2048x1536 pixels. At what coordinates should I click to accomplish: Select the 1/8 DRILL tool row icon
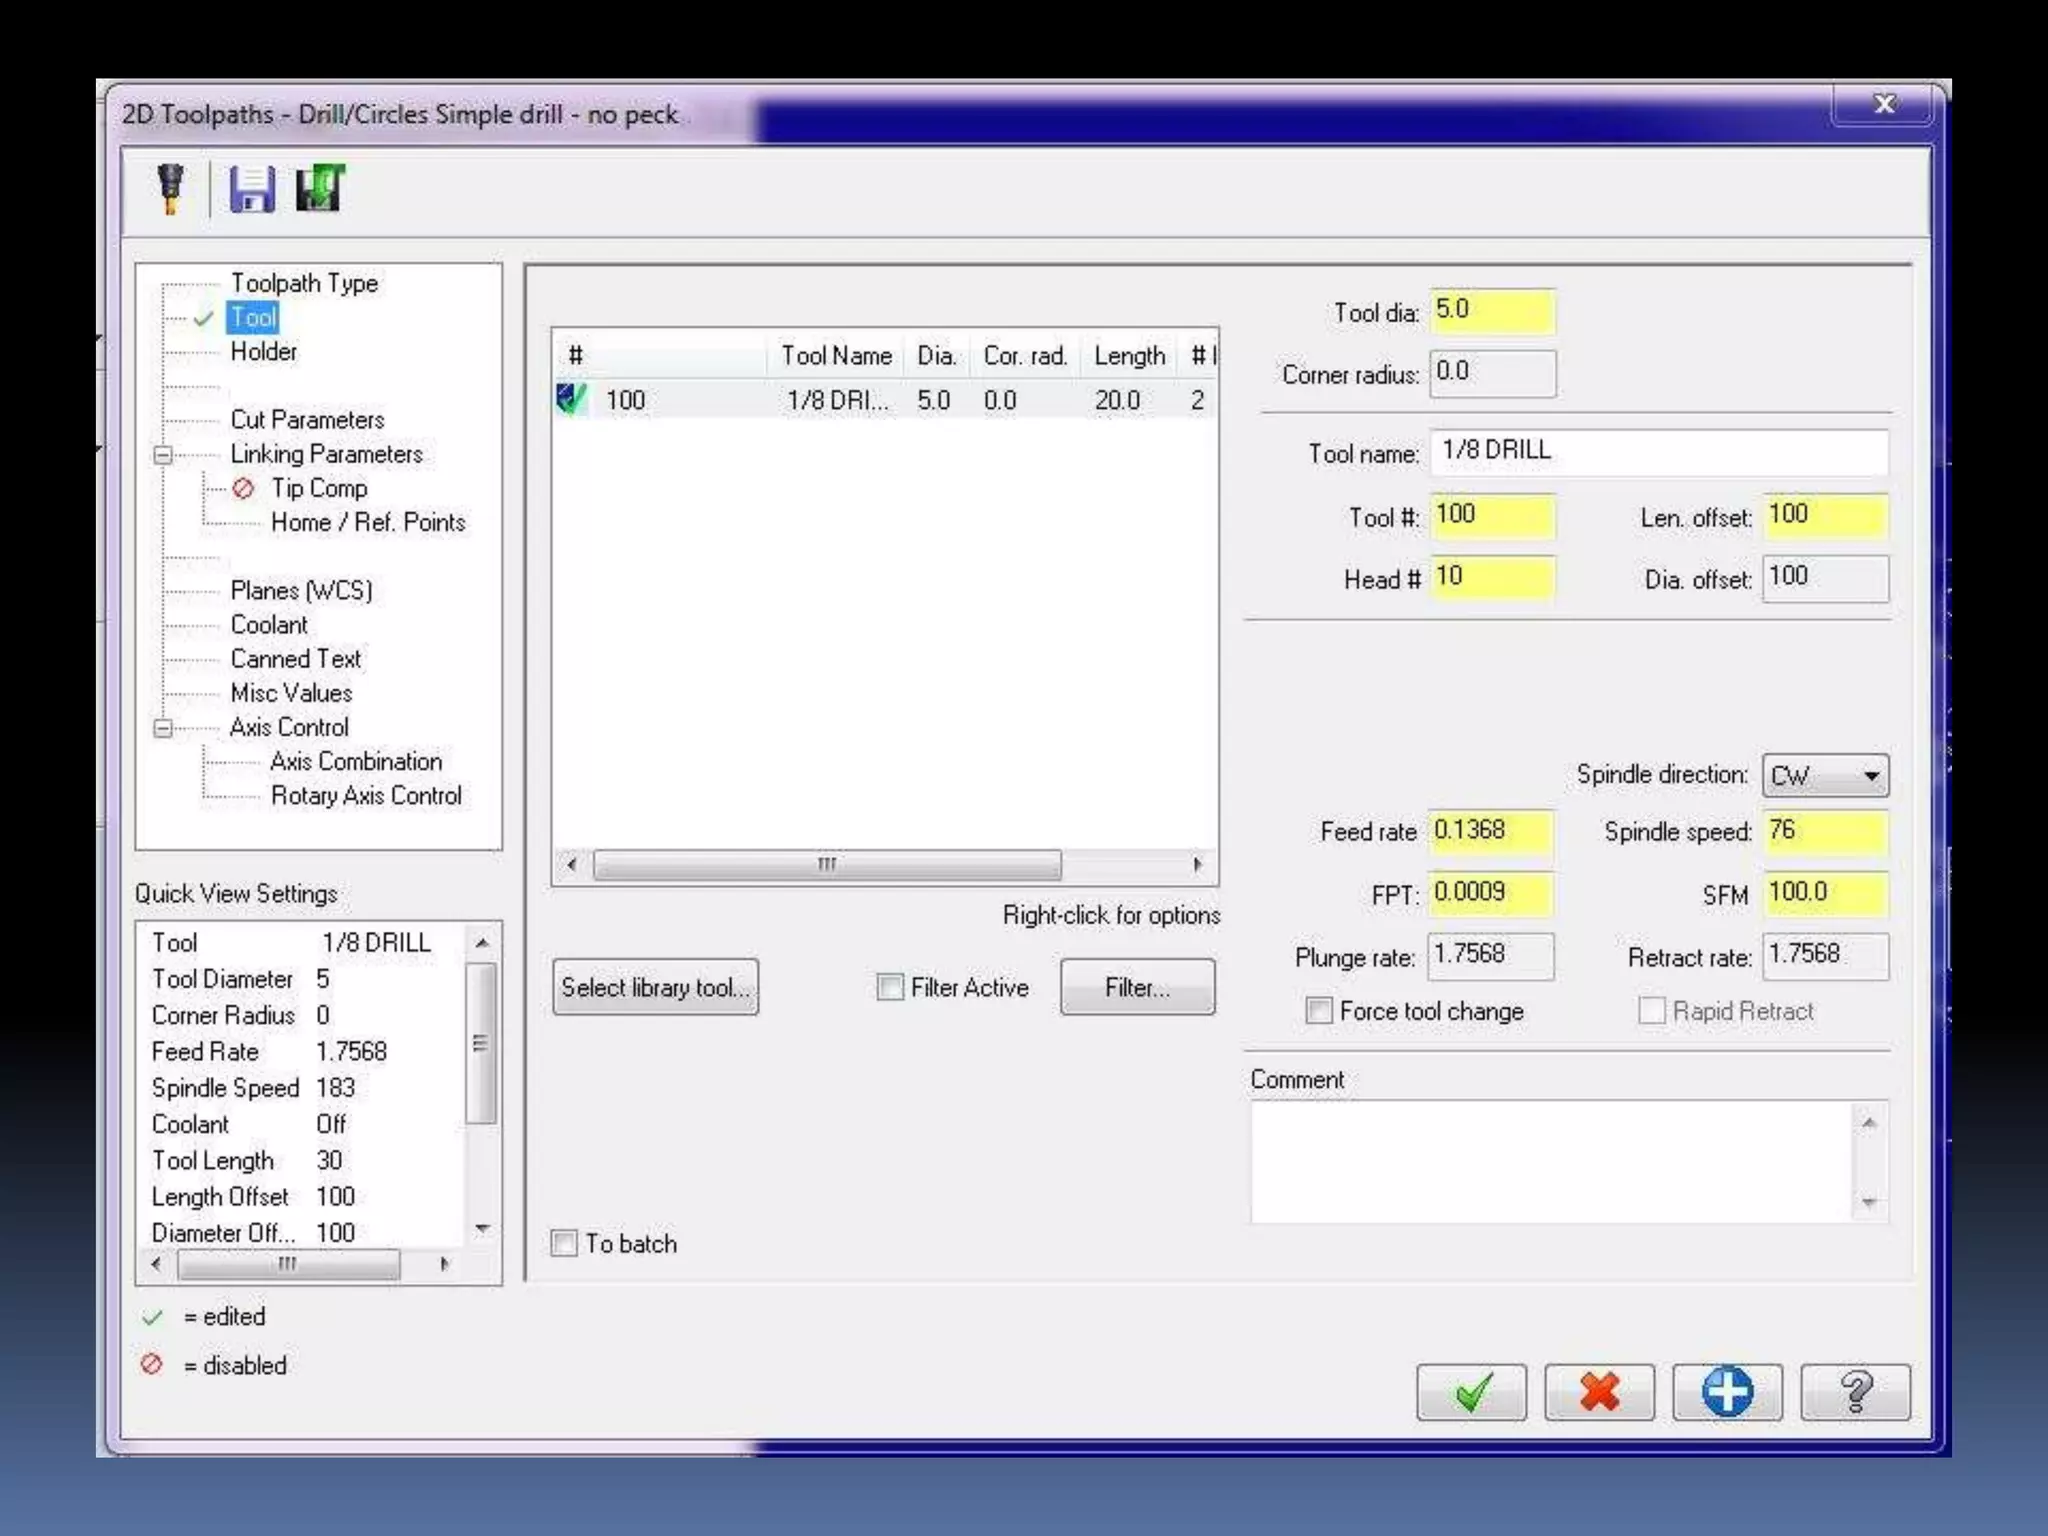coord(571,399)
